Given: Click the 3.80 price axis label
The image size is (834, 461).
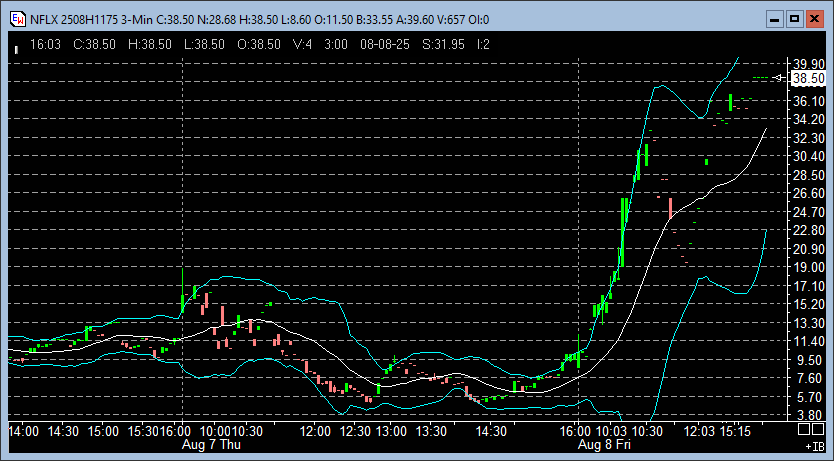Looking at the screenshot, I should point(811,415).
